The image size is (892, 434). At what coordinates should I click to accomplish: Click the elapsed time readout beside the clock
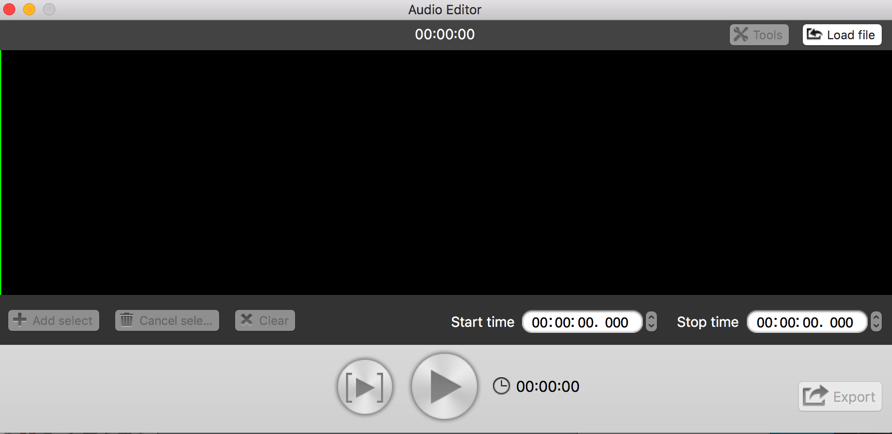[548, 387]
